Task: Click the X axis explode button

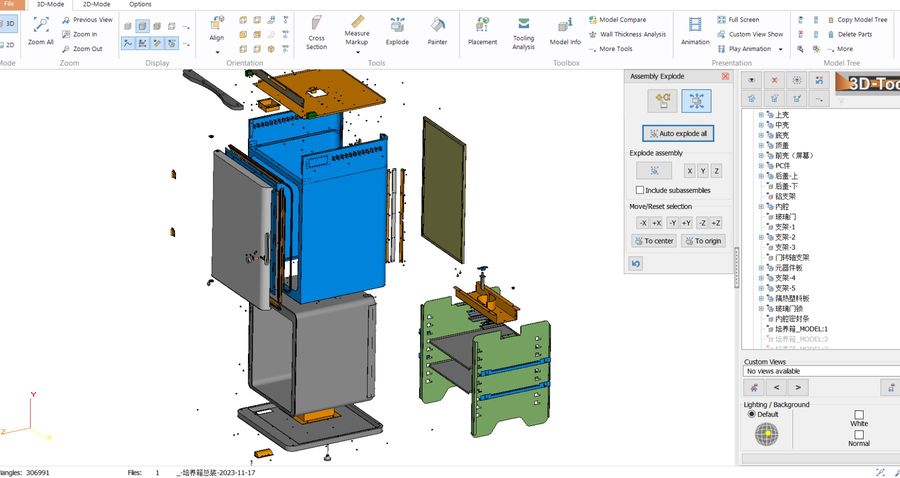Action: click(689, 171)
